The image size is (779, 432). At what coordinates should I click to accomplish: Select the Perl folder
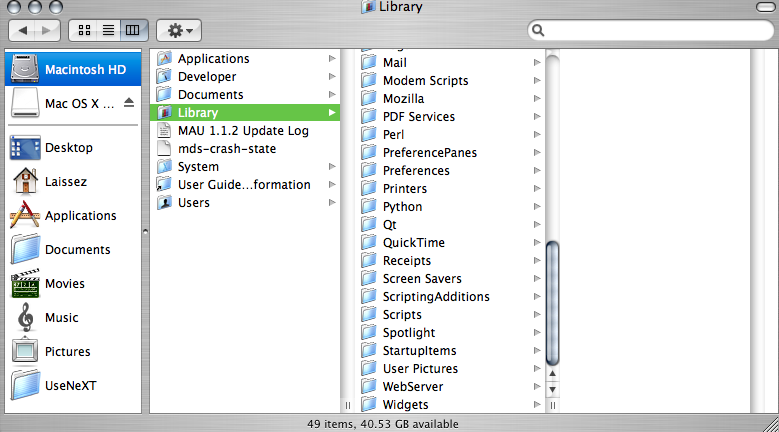(x=451, y=135)
